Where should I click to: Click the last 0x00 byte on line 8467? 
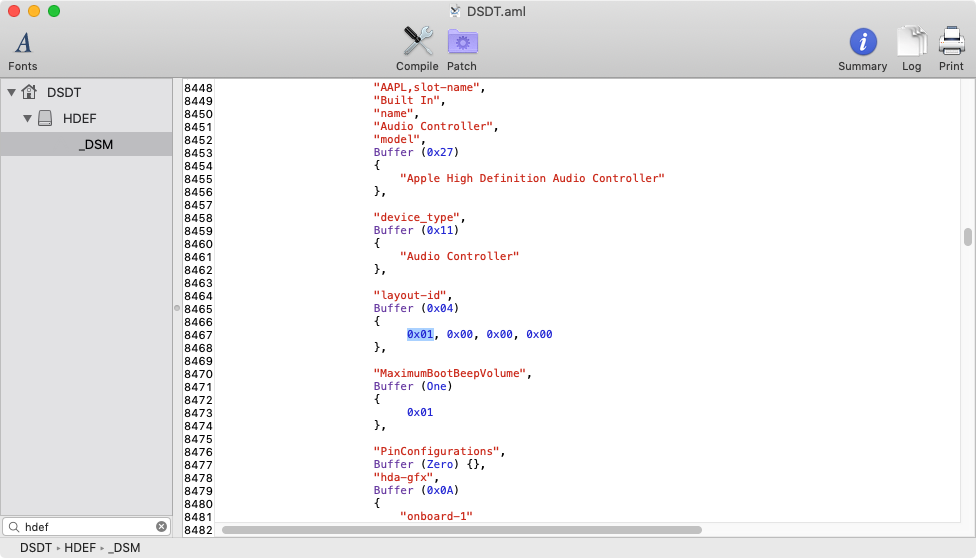(539, 334)
